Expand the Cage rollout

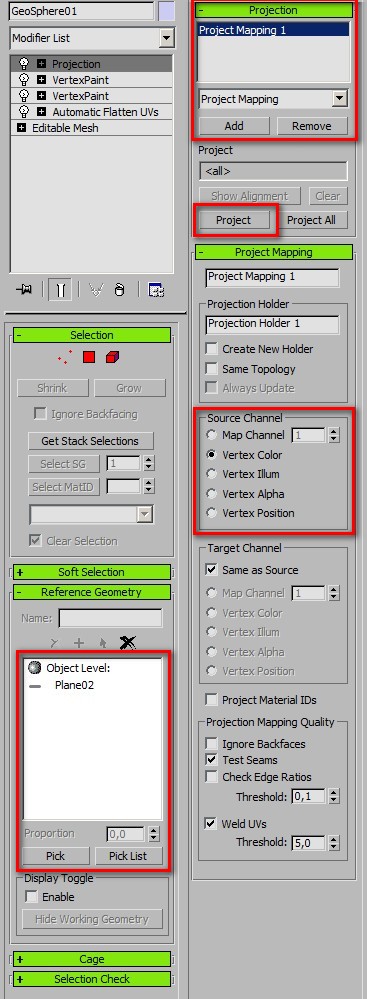coord(92,959)
